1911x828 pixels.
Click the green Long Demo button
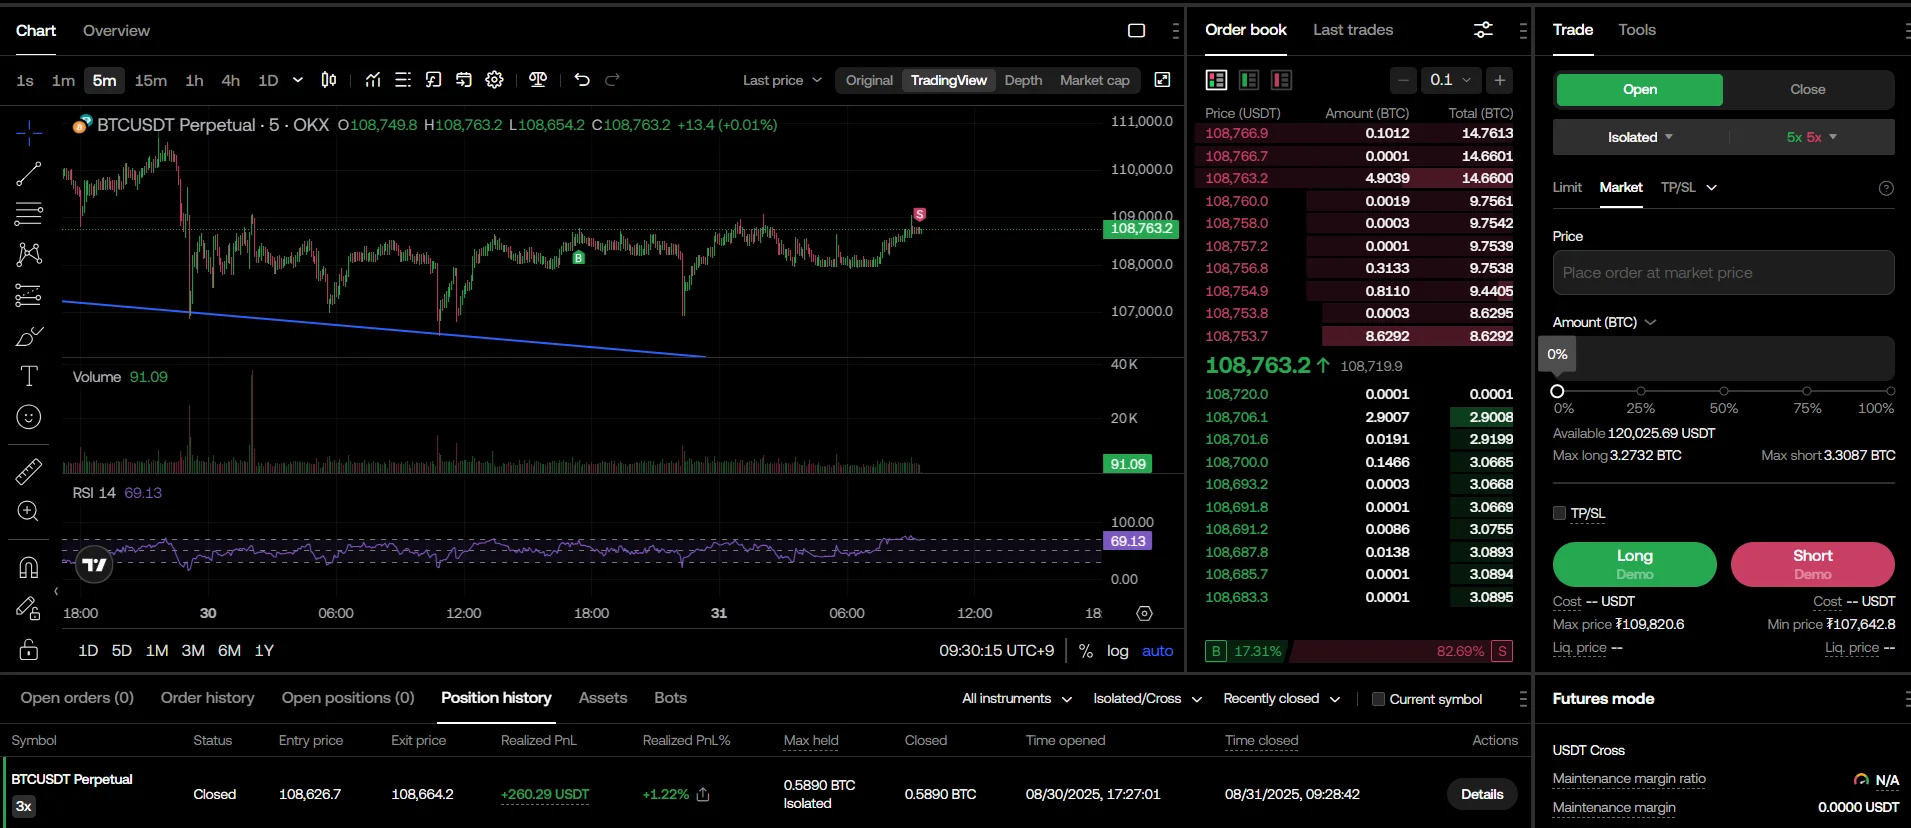coord(1634,564)
